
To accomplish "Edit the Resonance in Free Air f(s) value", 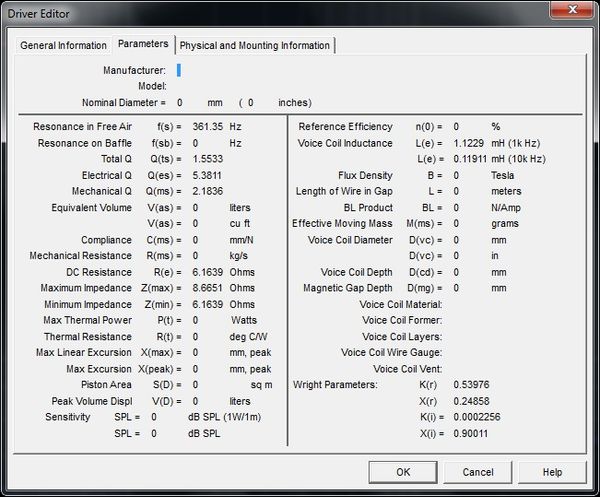I will tap(208, 127).
